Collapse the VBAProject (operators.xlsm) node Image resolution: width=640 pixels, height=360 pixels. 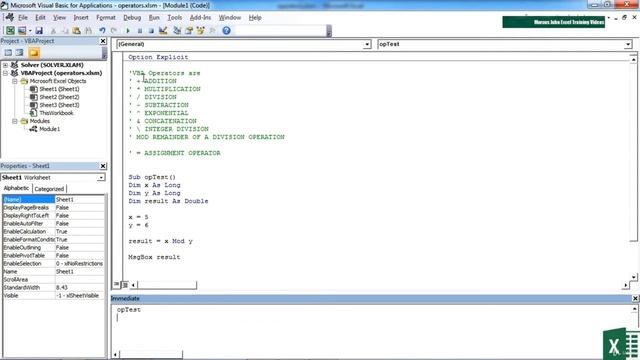click(5, 73)
